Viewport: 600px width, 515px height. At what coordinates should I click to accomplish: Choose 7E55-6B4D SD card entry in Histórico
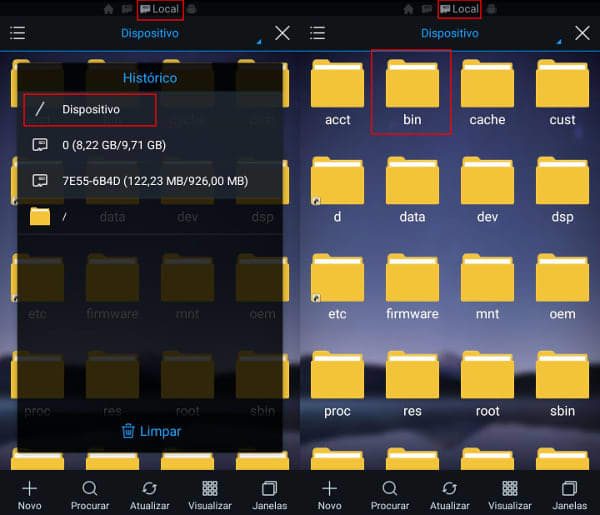click(x=150, y=181)
